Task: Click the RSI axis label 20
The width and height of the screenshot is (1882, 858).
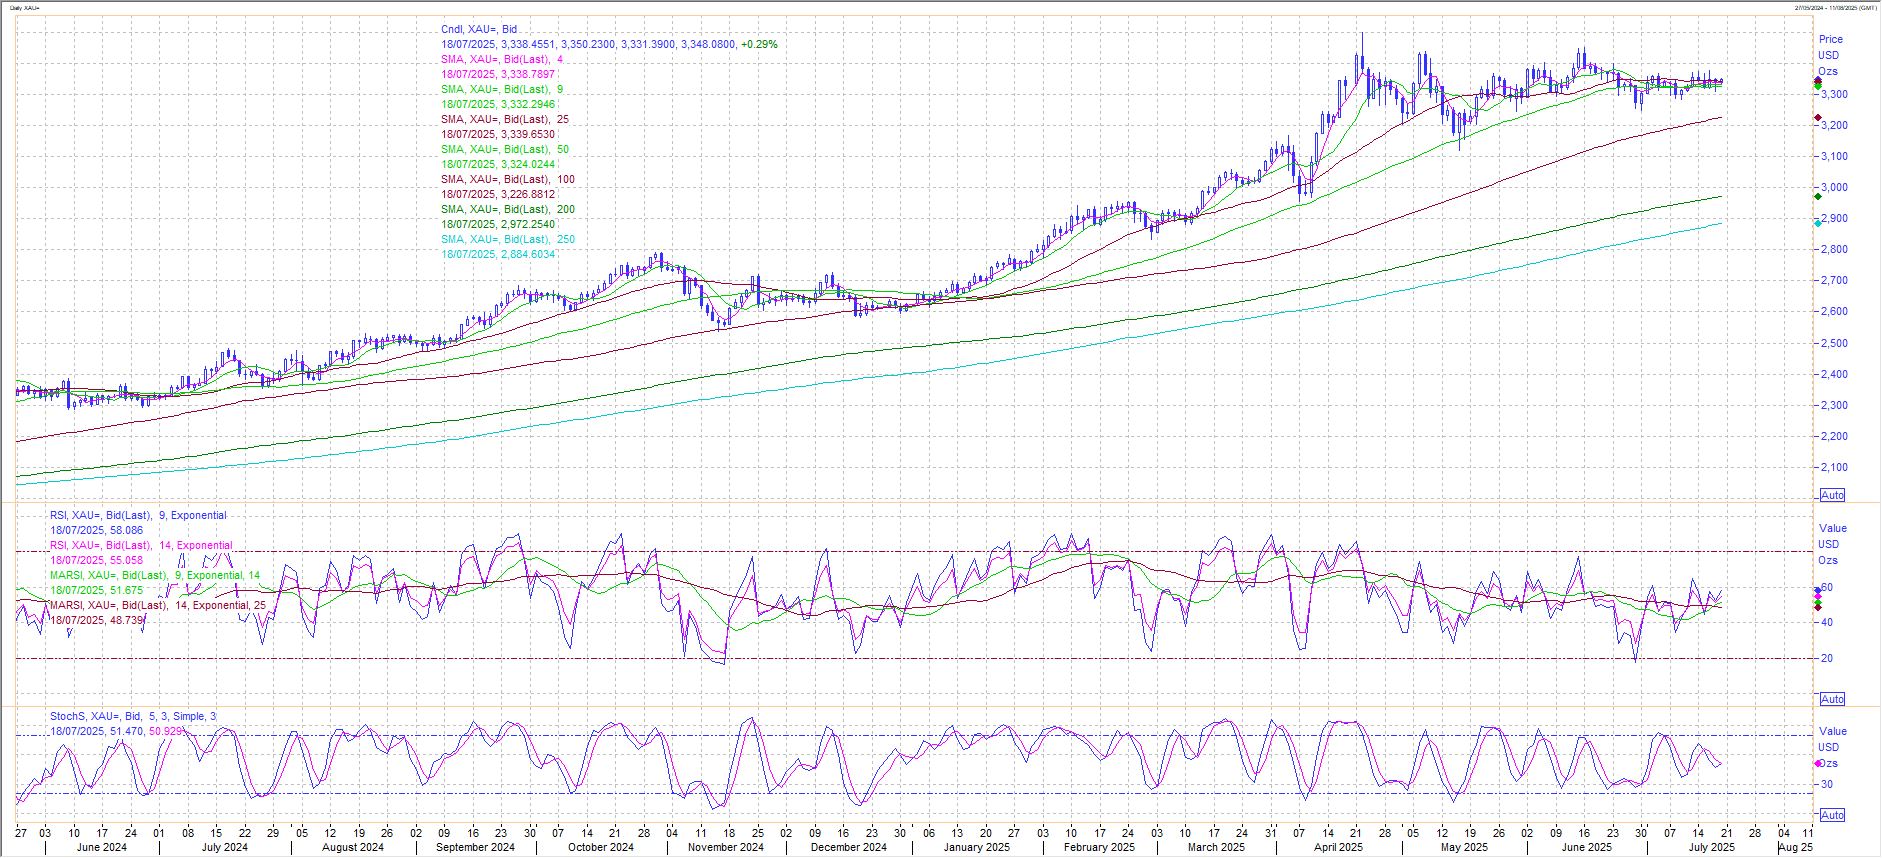Action: (x=1827, y=658)
